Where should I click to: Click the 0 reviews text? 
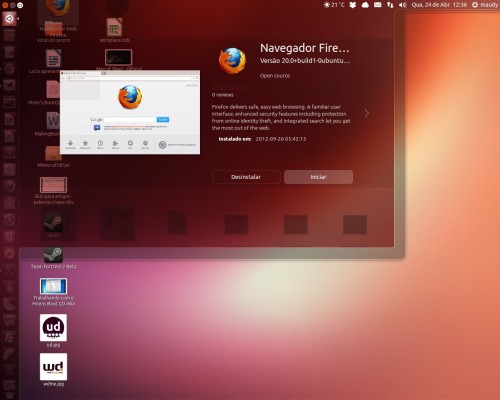222,95
